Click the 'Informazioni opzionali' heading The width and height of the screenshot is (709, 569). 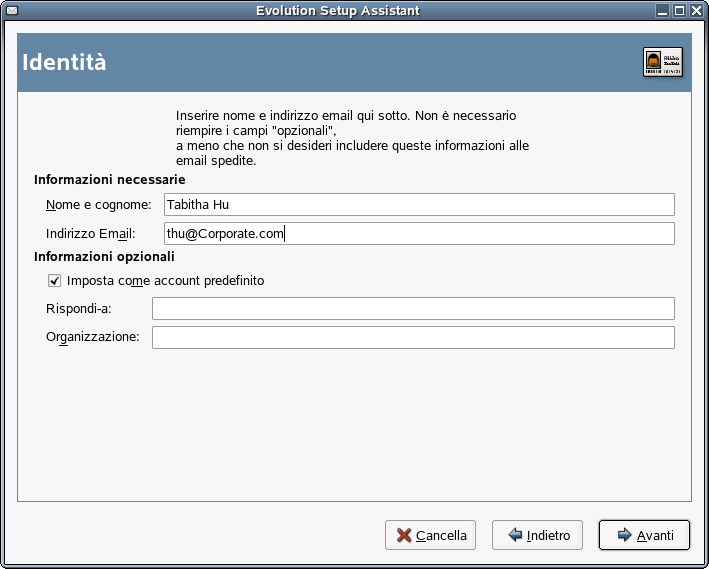[x=104, y=256]
